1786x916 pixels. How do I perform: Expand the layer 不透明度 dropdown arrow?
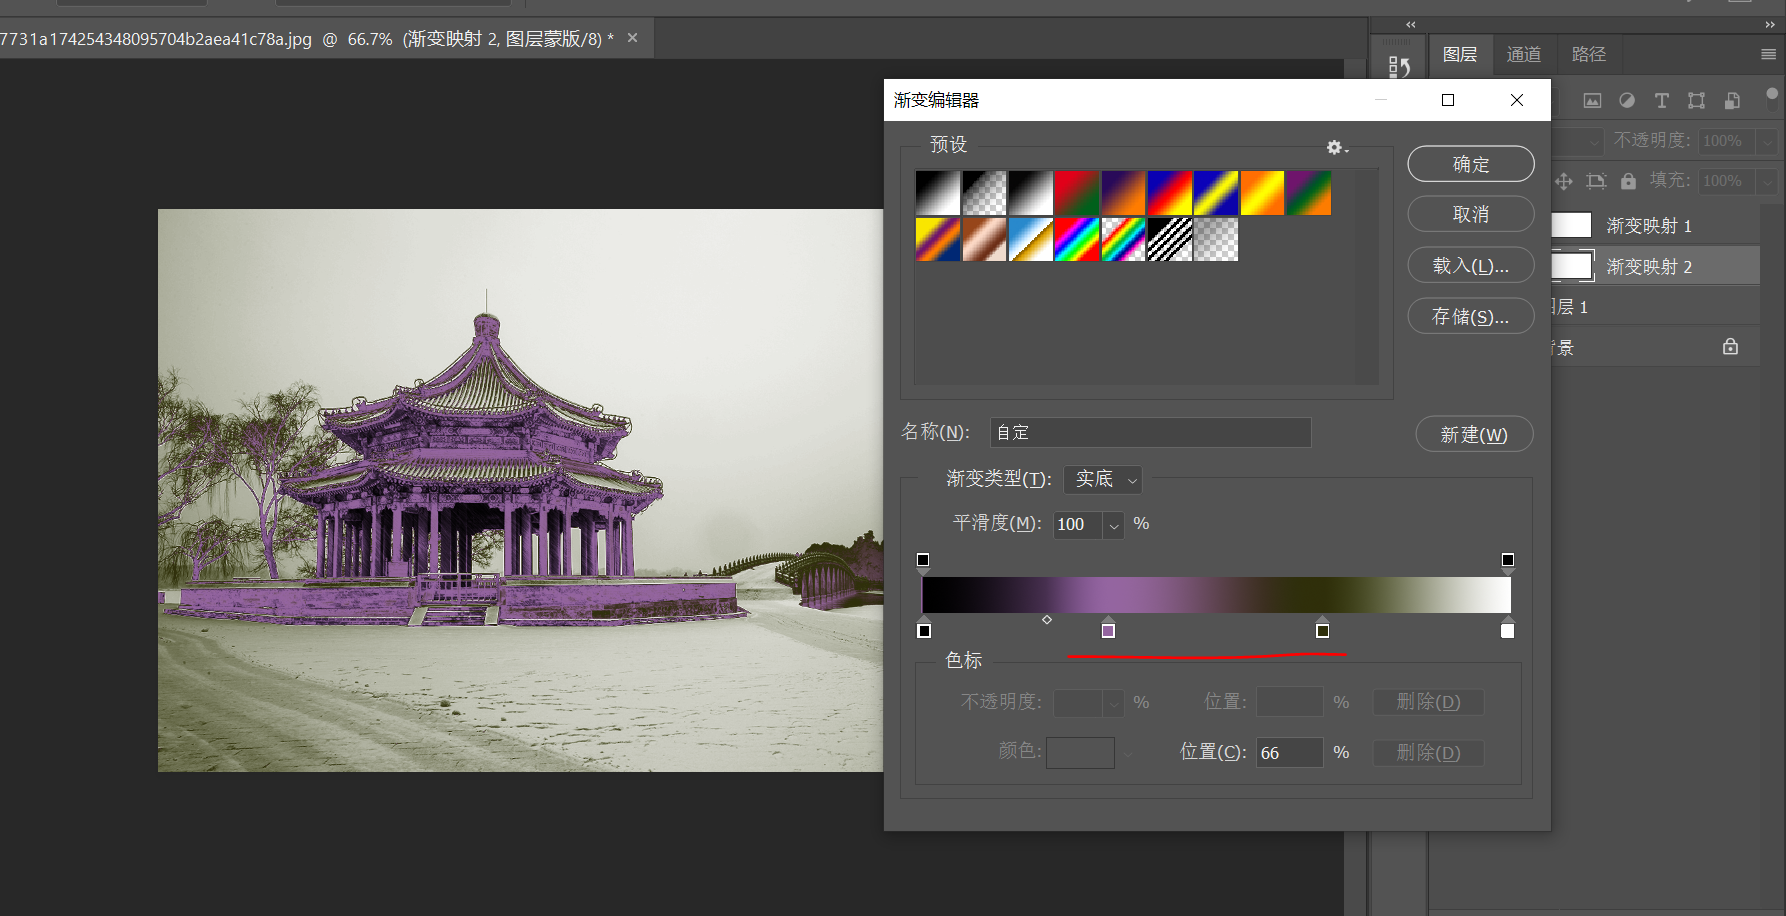point(1767,141)
